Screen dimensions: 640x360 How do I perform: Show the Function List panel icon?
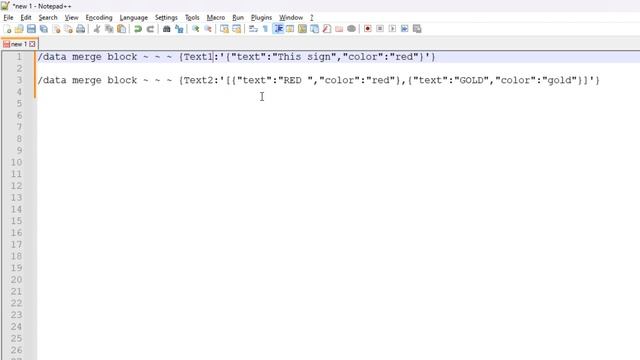point(327,29)
